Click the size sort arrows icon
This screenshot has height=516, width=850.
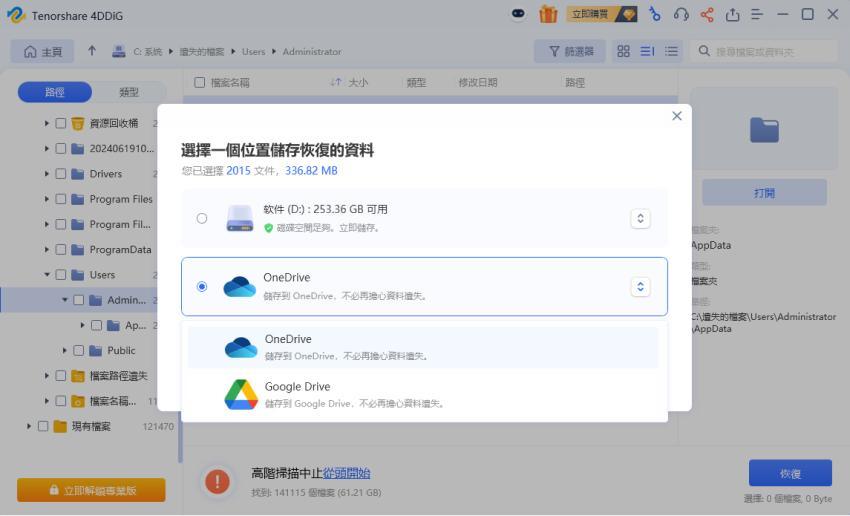point(336,82)
